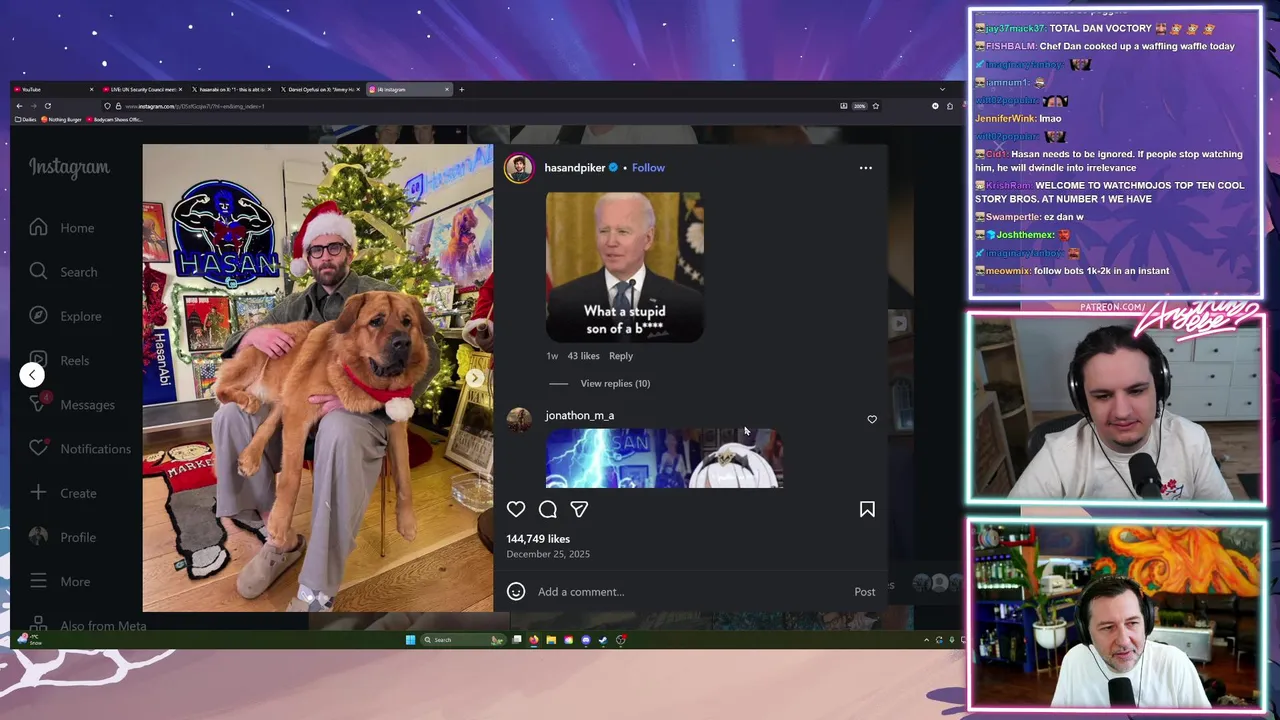Show next photo in carousel
The height and width of the screenshot is (720, 1280).
[475, 378]
